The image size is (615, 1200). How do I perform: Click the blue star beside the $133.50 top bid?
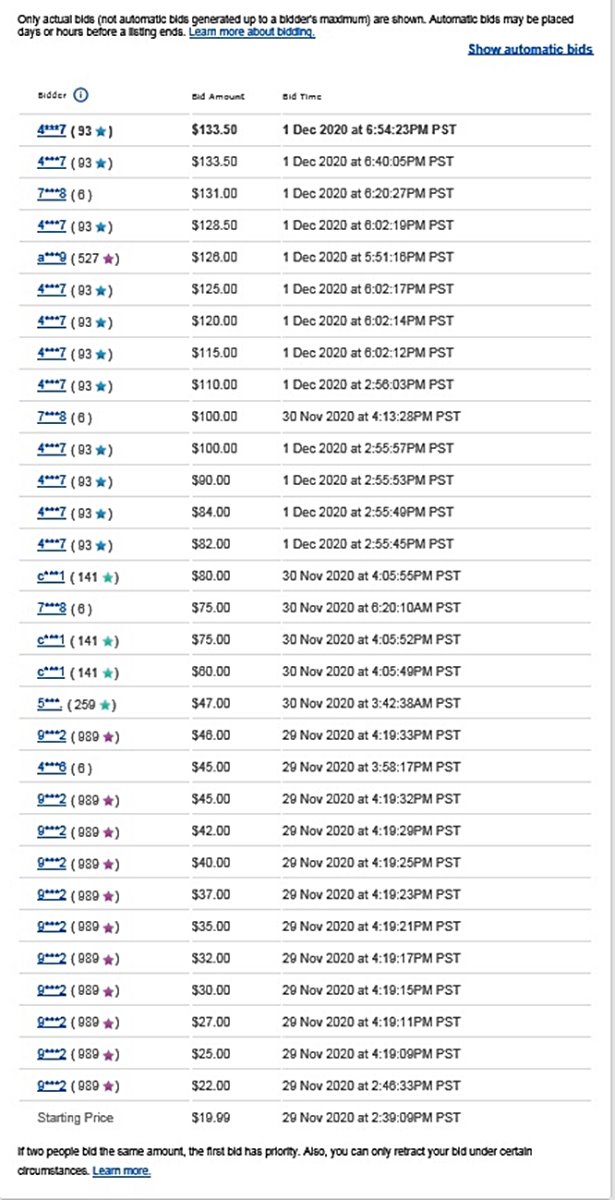coord(100,130)
